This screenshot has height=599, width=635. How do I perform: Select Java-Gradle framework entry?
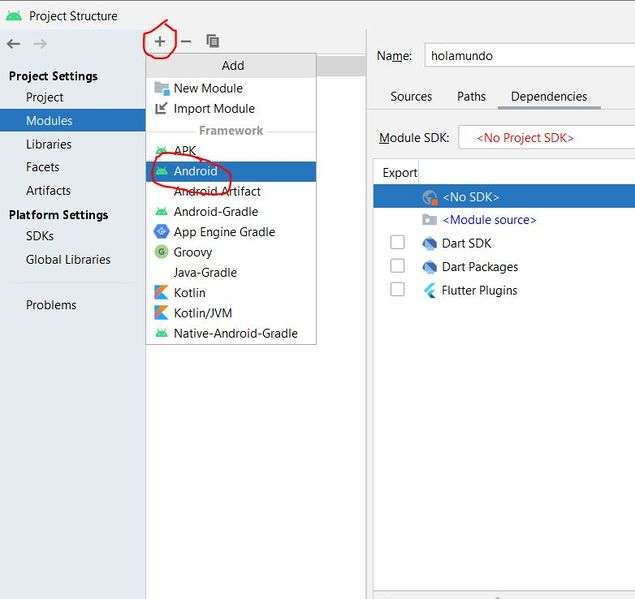pyautogui.click(x=231, y=273)
